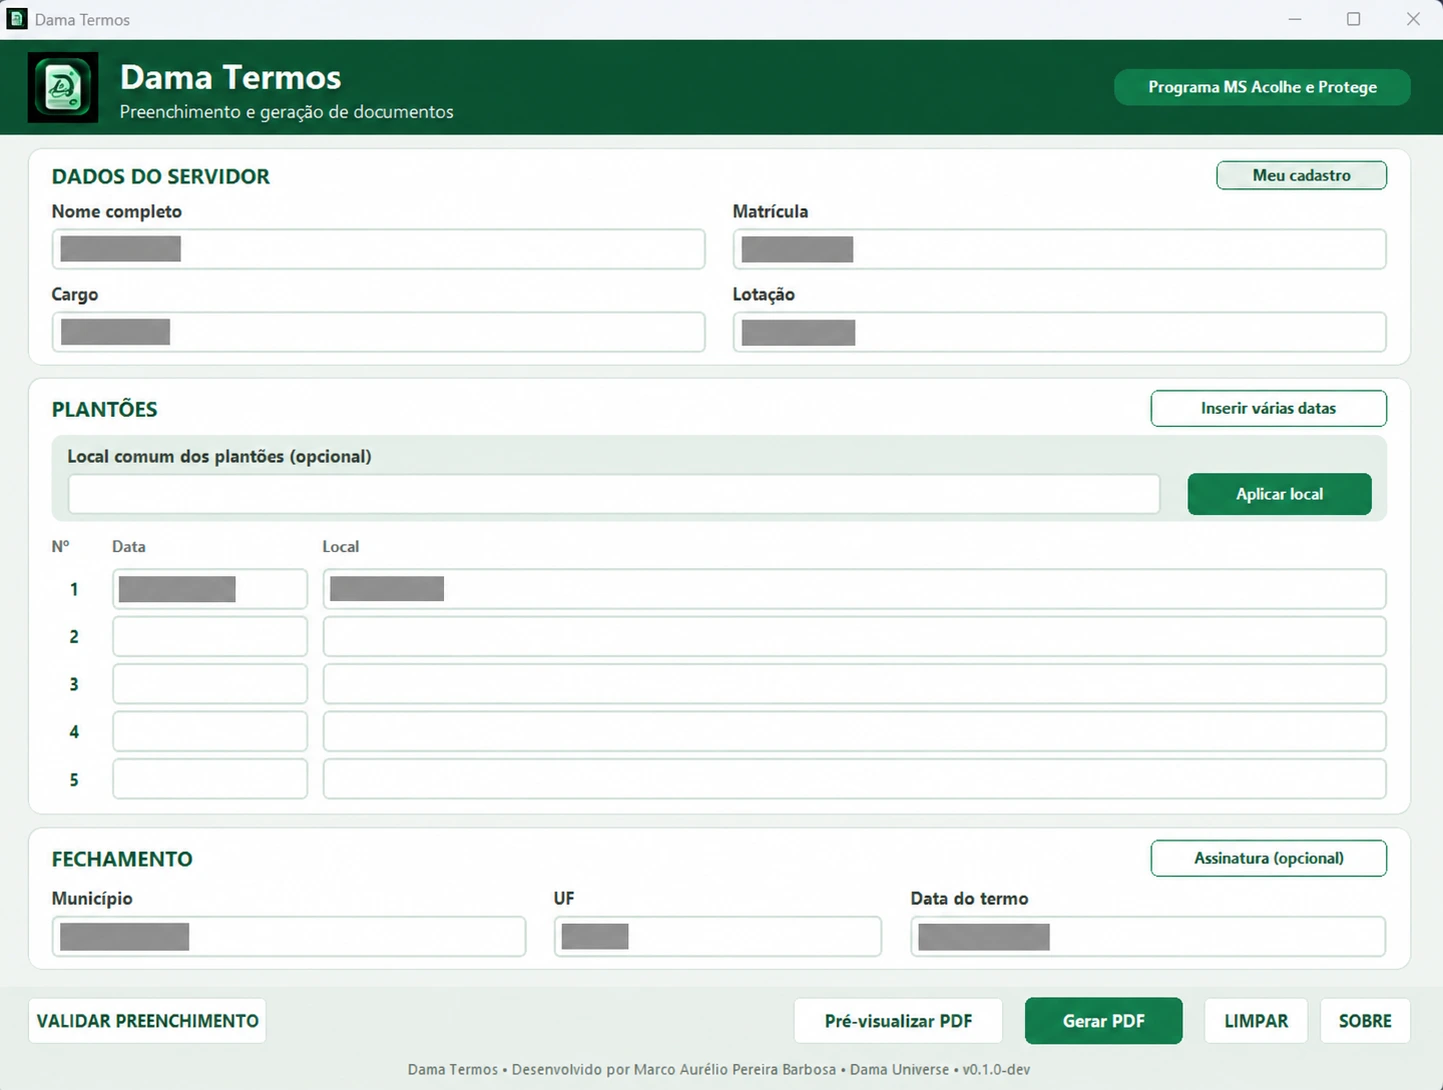Generate the document with Gerar PDF

[1104, 1021]
